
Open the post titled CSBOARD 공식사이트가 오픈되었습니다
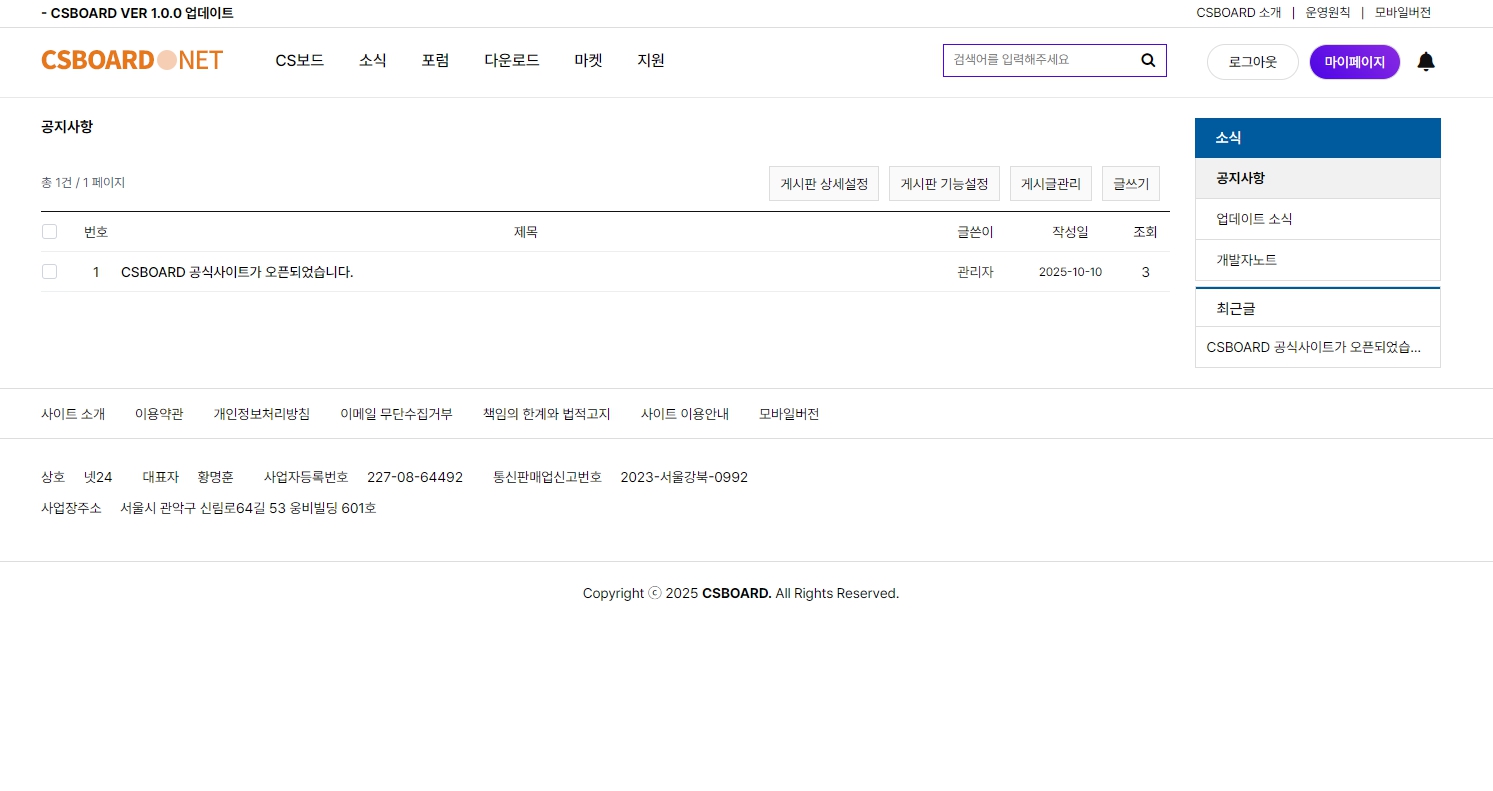coord(237,272)
